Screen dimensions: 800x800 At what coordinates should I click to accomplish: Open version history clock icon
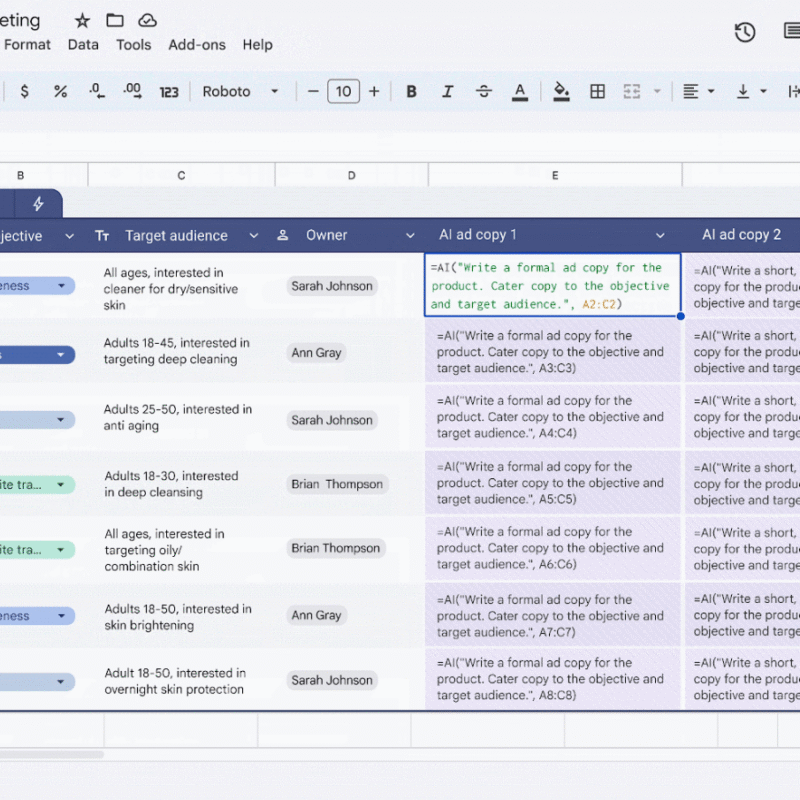pos(745,32)
